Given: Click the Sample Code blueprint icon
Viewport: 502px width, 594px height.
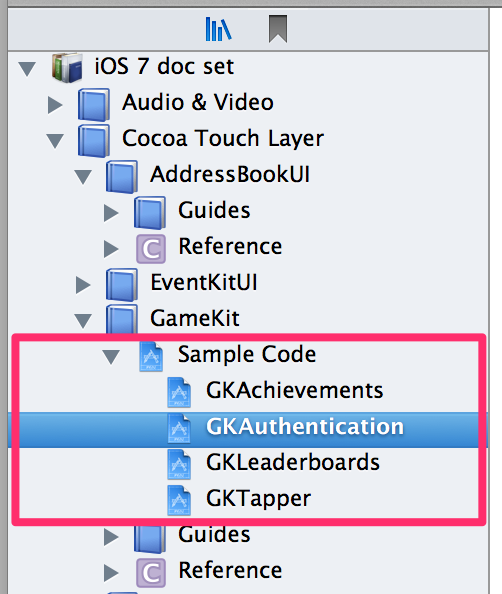Looking at the screenshot, I should tap(151, 356).
